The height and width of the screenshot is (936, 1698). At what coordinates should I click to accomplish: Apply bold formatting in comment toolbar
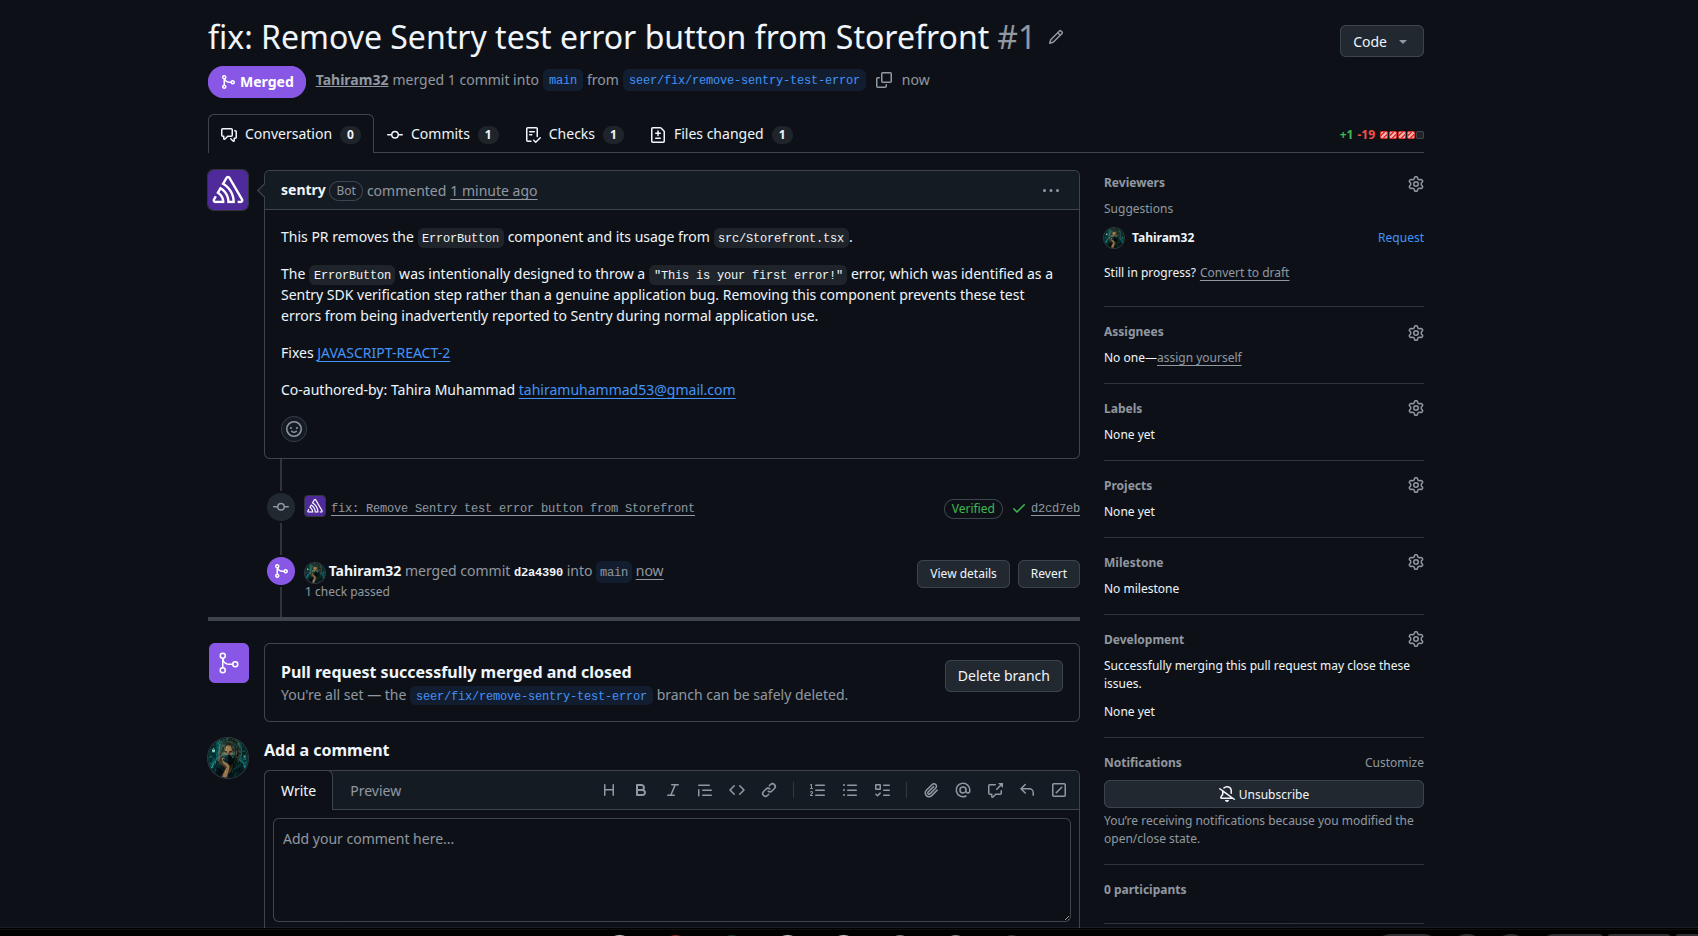641,790
